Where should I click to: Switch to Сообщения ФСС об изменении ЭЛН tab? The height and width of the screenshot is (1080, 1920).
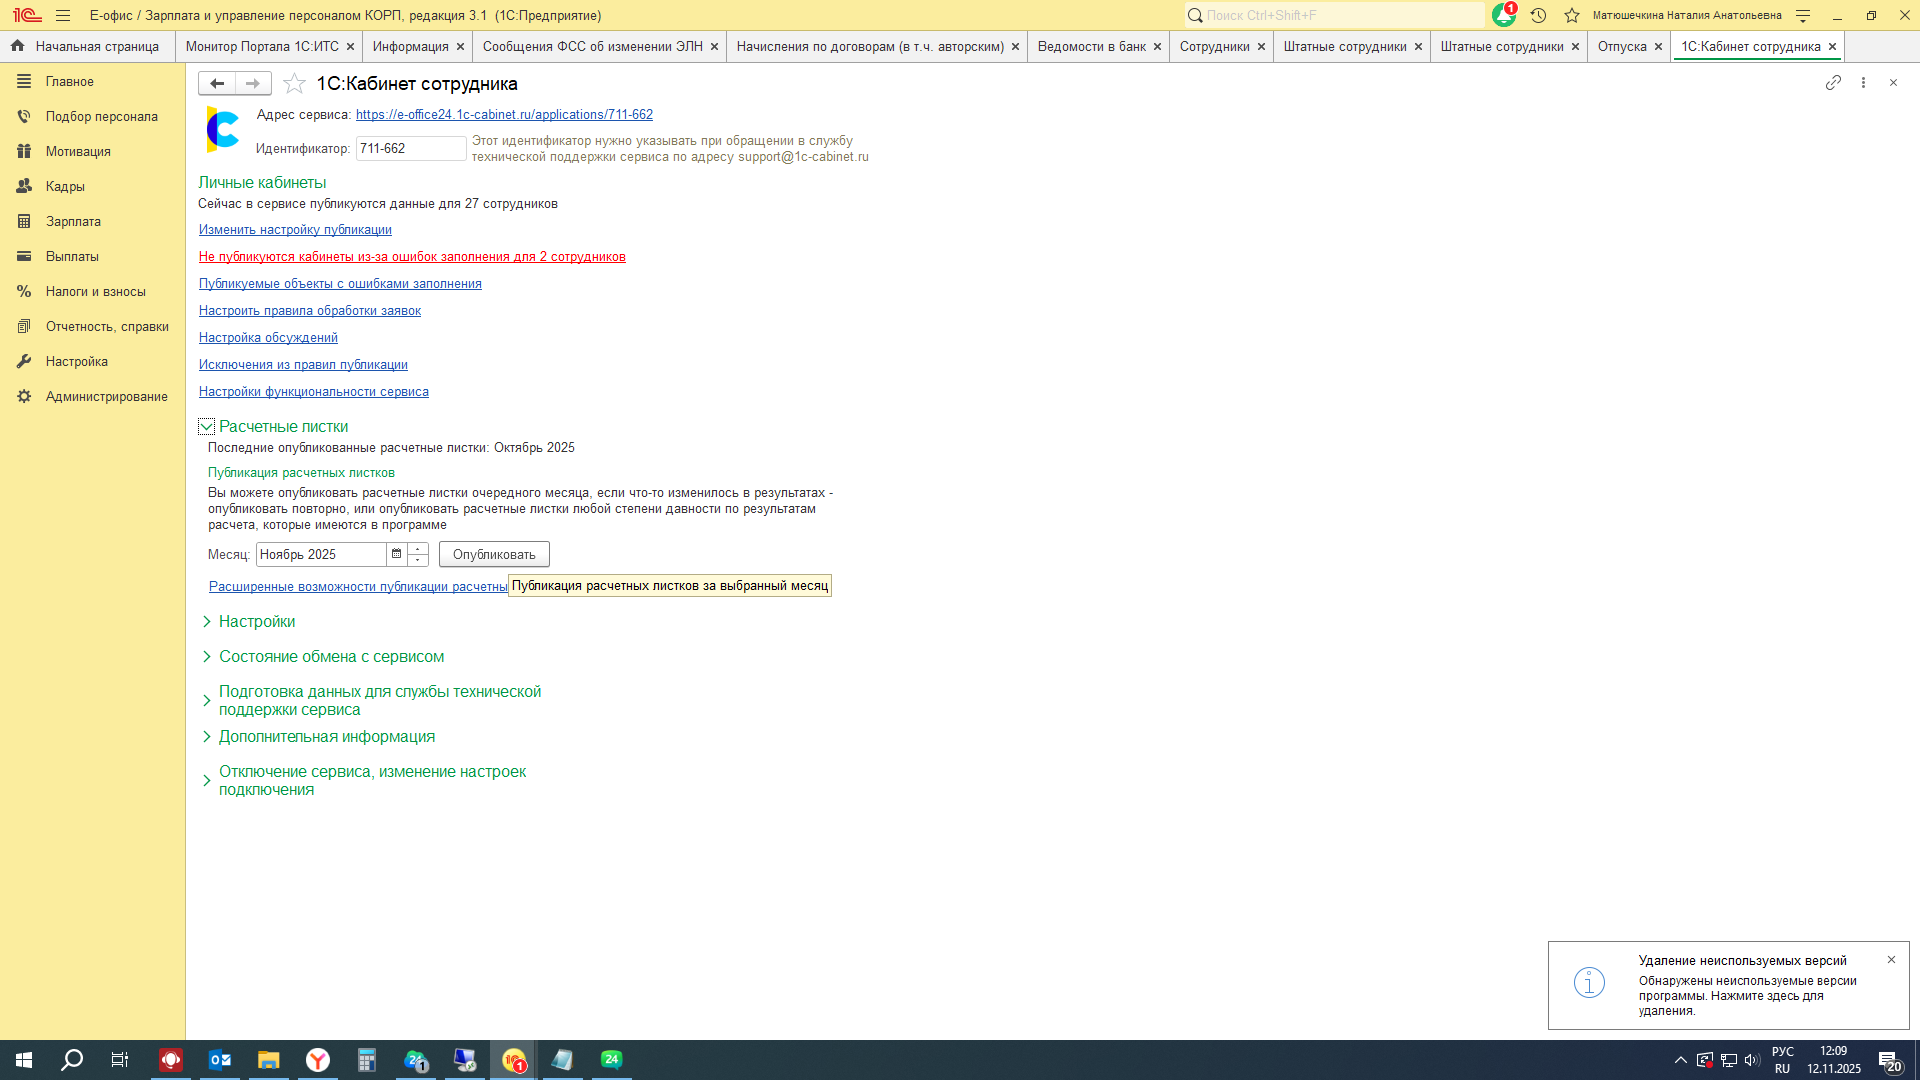(x=593, y=47)
